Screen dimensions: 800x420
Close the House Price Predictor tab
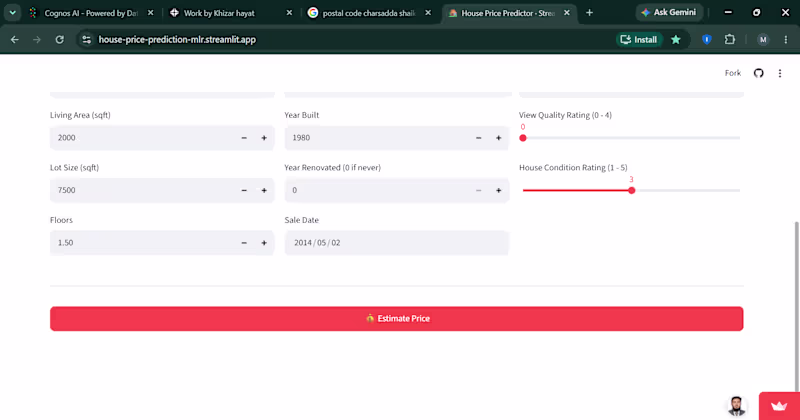(x=567, y=13)
